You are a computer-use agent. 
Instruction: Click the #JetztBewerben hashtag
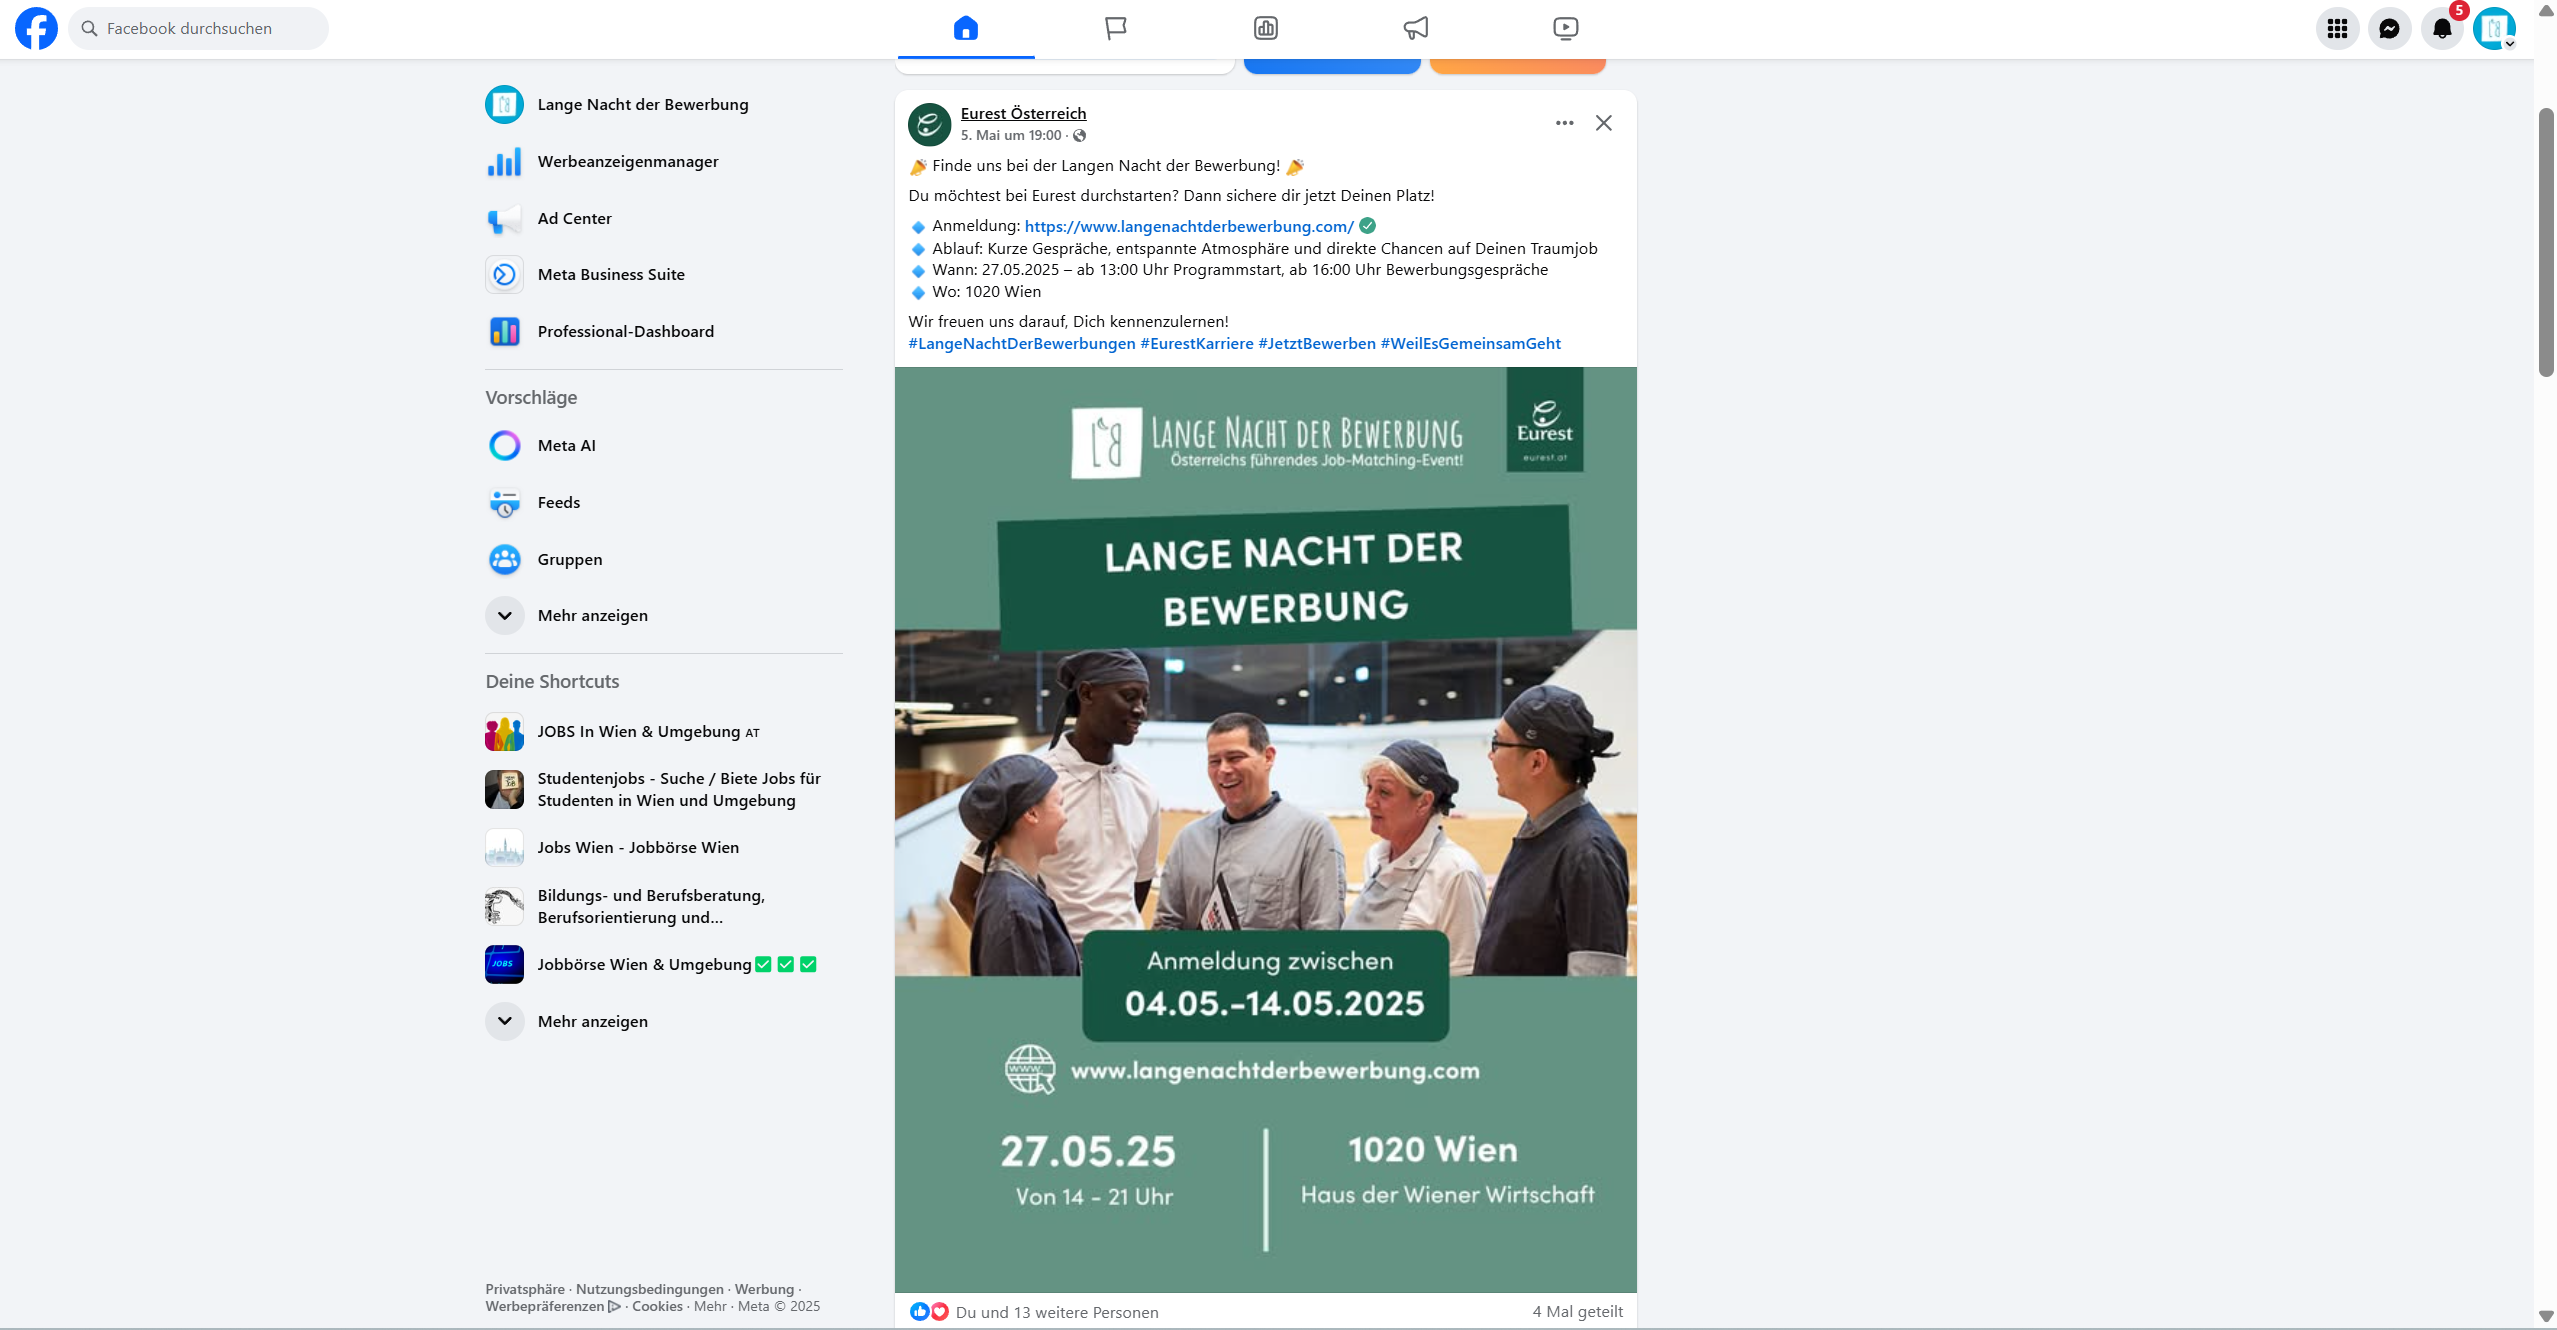[1316, 343]
